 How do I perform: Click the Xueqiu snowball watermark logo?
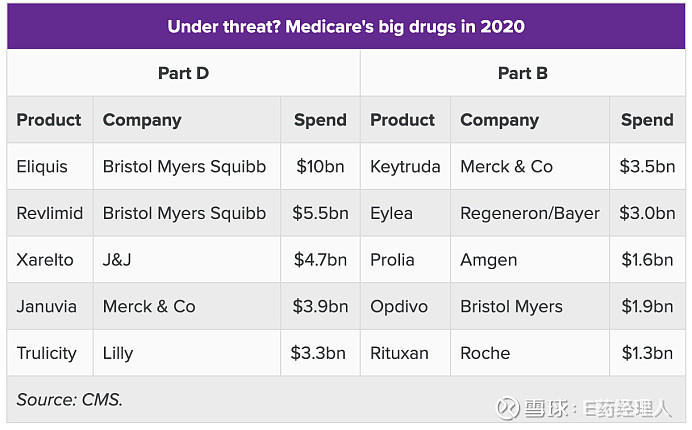[510, 407]
